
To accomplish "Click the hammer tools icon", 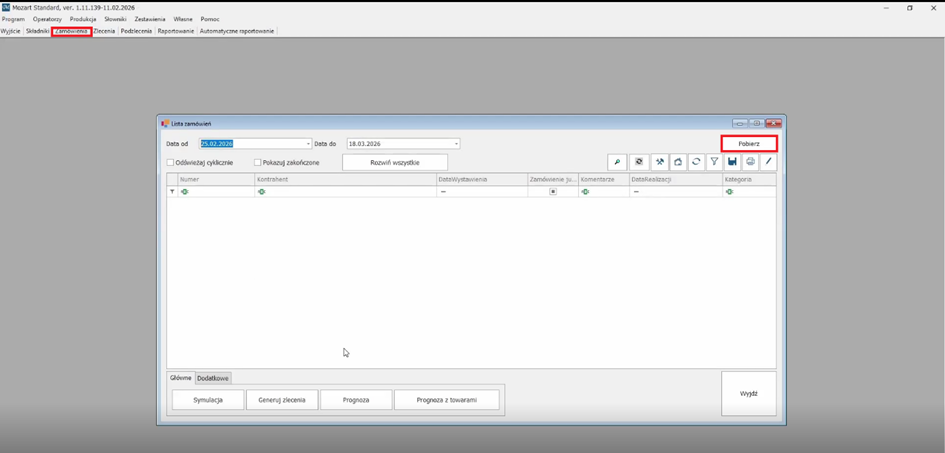I will point(659,162).
